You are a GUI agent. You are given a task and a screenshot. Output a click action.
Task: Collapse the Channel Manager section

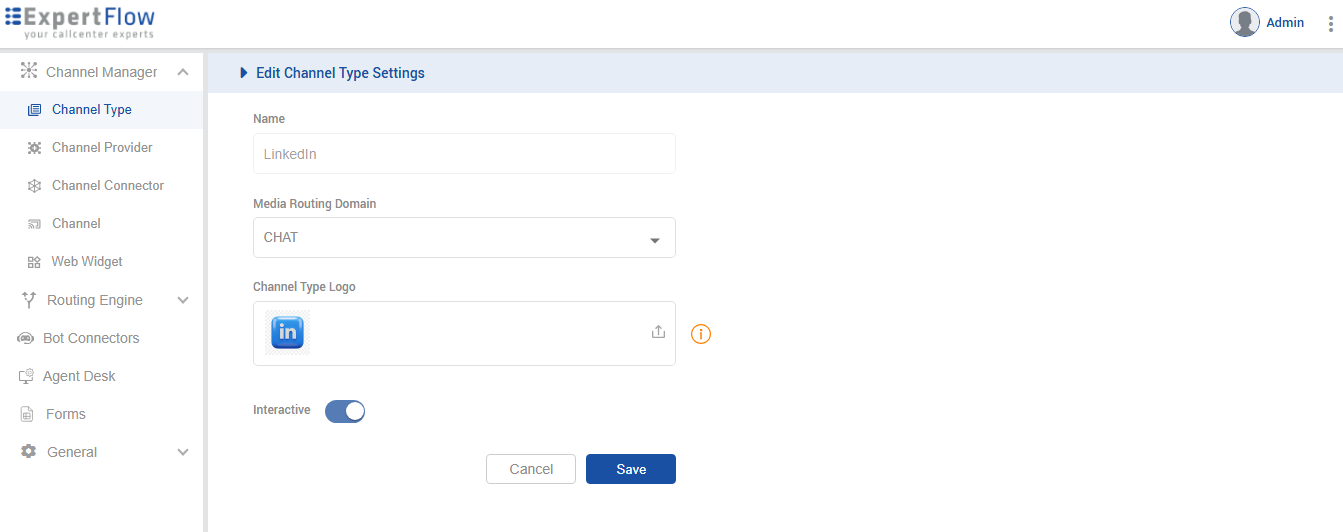pos(183,72)
